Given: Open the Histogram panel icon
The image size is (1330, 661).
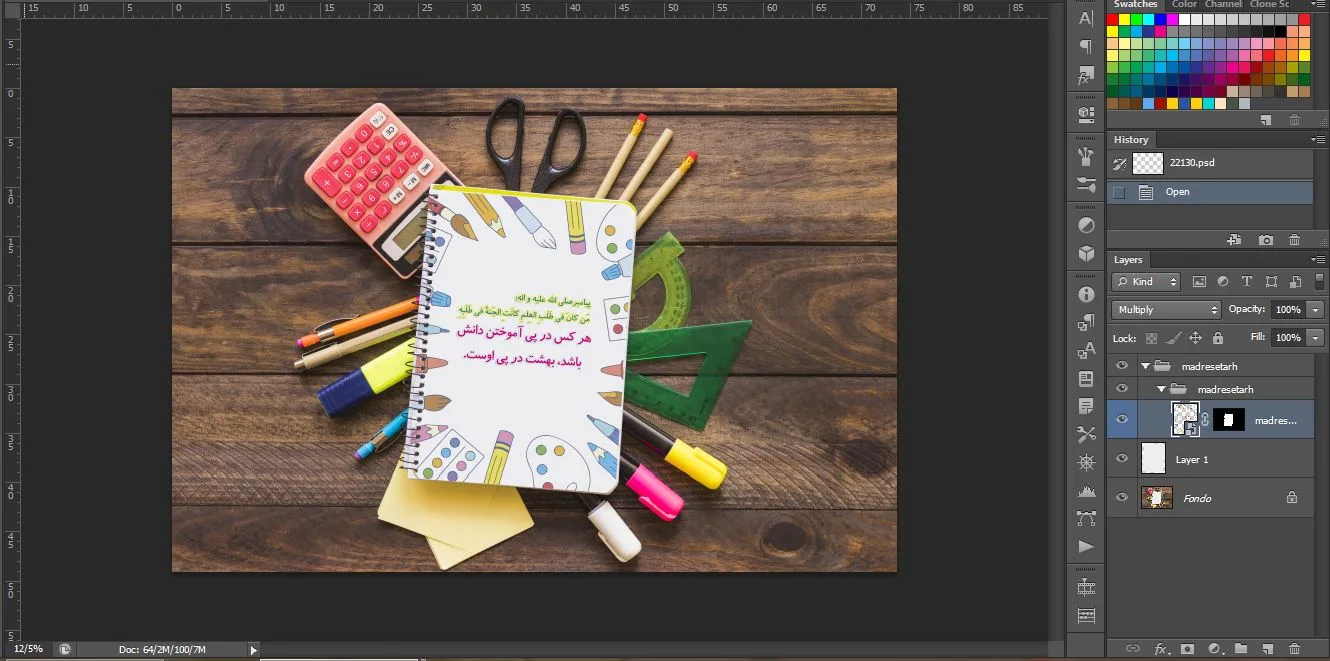Looking at the screenshot, I should (x=1086, y=491).
